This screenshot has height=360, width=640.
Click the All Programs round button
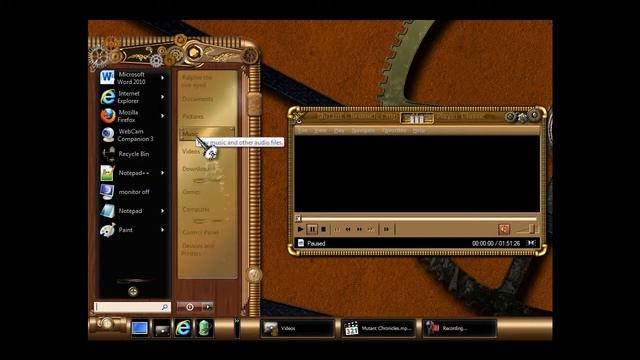pyautogui.click(x=133, y=291)
